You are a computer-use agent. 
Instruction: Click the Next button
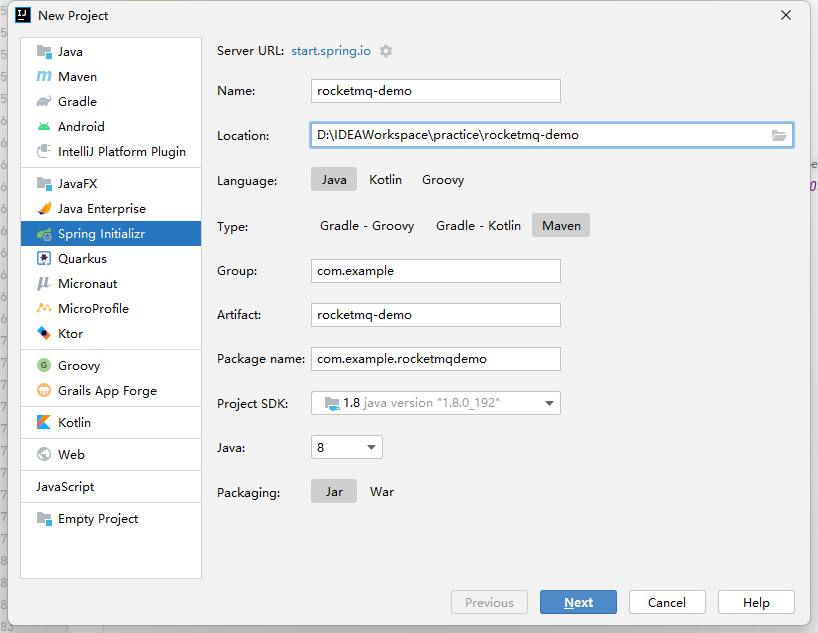(x=579, y=602)
